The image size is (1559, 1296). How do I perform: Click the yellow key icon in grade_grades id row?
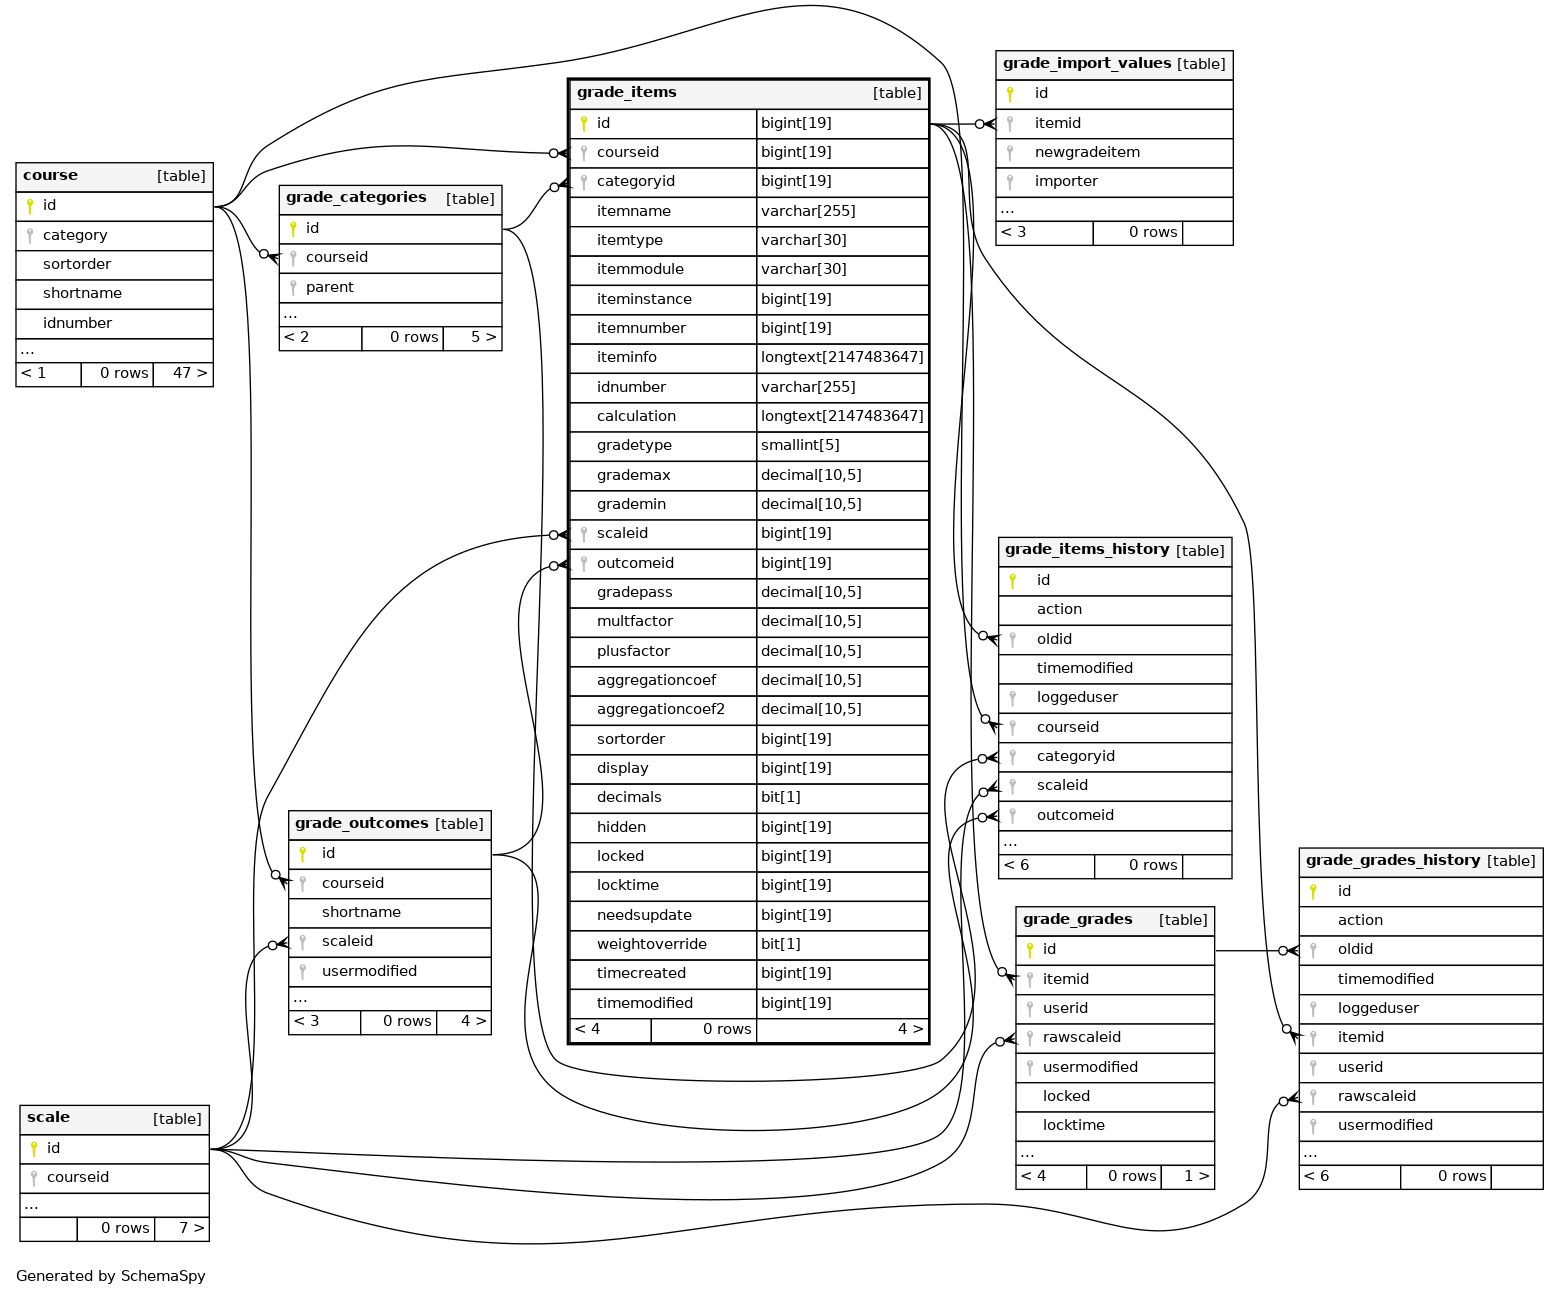(x=1030, y=950)
